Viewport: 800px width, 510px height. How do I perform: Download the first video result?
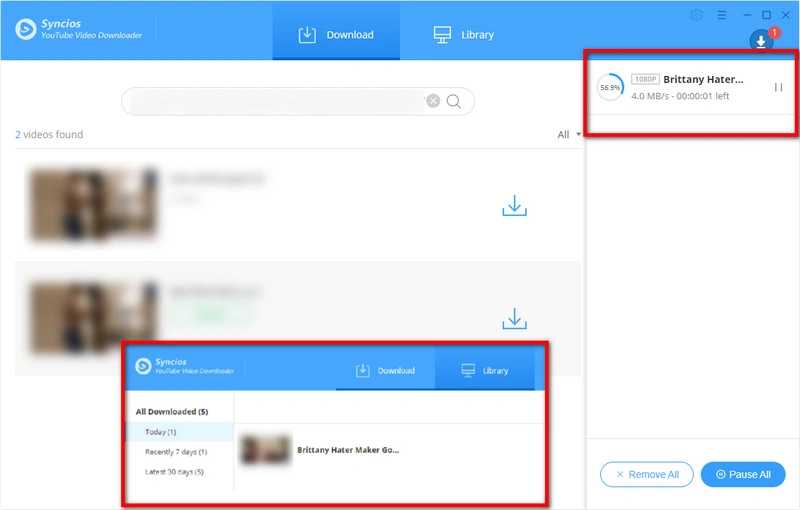click(x=514, y=206)
